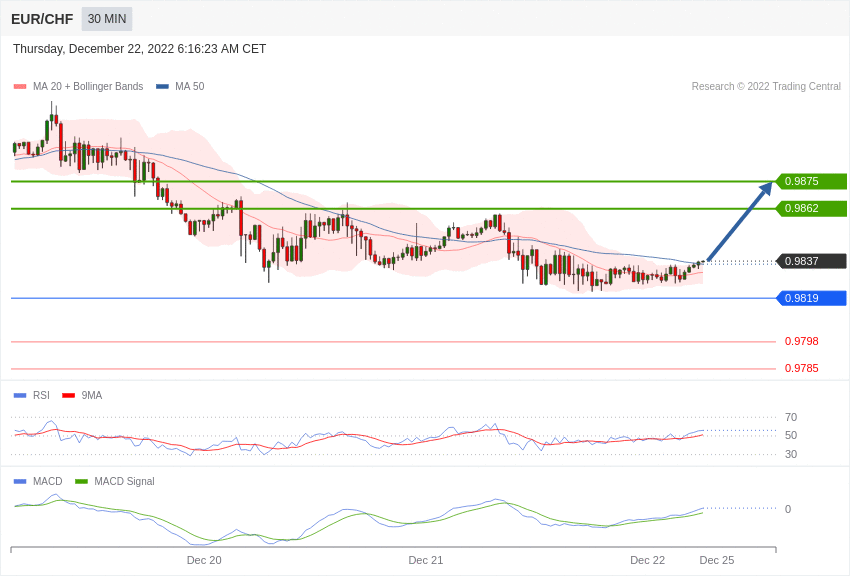850x576 pixels.
Task: Click the MACD Signal legend swatch
Action: point(81,482)
